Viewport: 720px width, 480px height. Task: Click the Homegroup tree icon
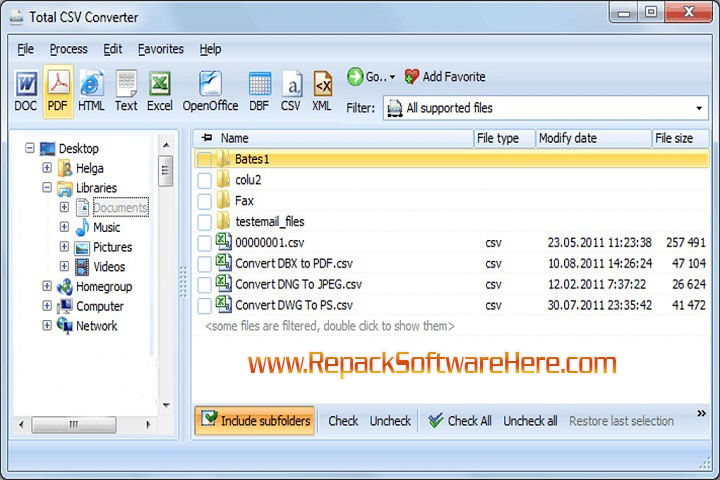coord(65,287)
